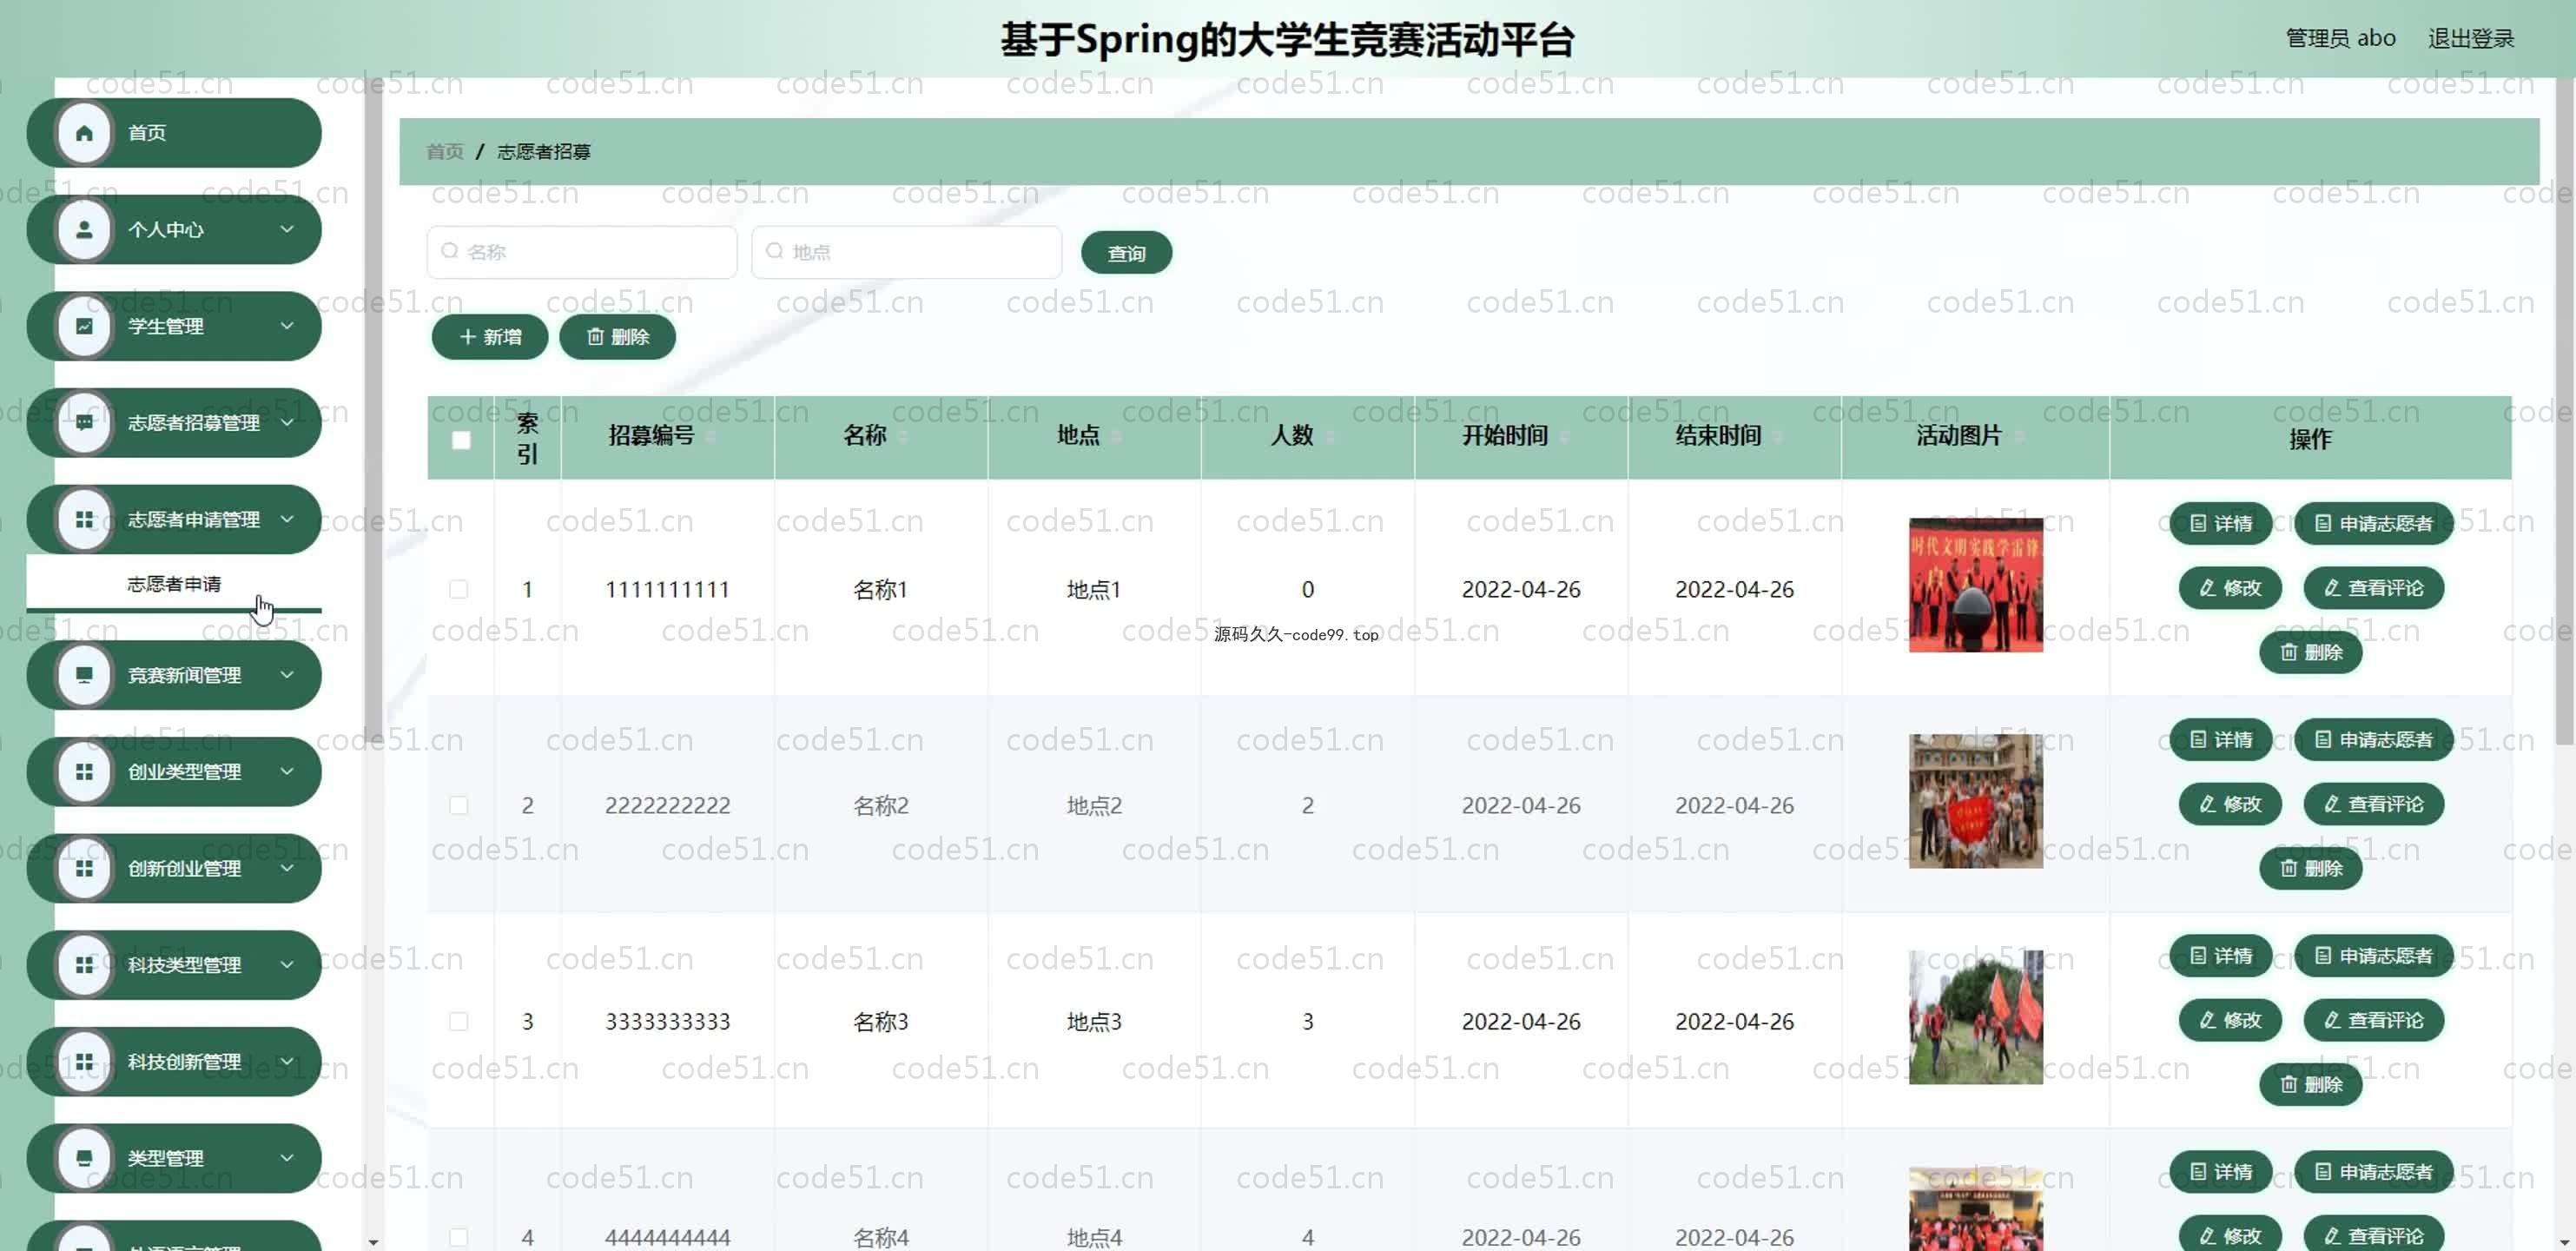2576x1251 pixels.
Task: Click the grid icon for 科技创新管理
Action: tap(84, 1062)
